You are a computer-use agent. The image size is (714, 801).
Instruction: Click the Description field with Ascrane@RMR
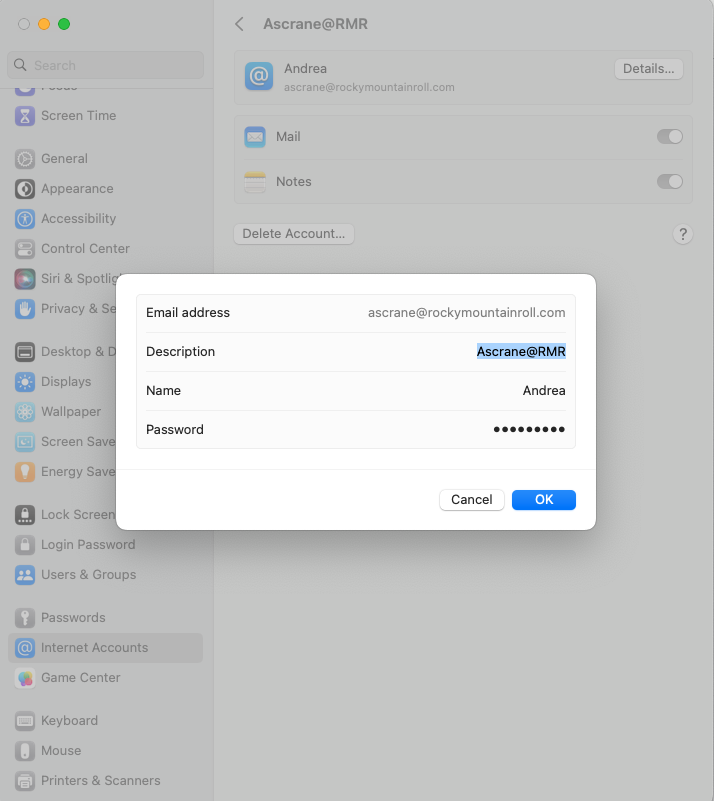[x=520, y=352]
